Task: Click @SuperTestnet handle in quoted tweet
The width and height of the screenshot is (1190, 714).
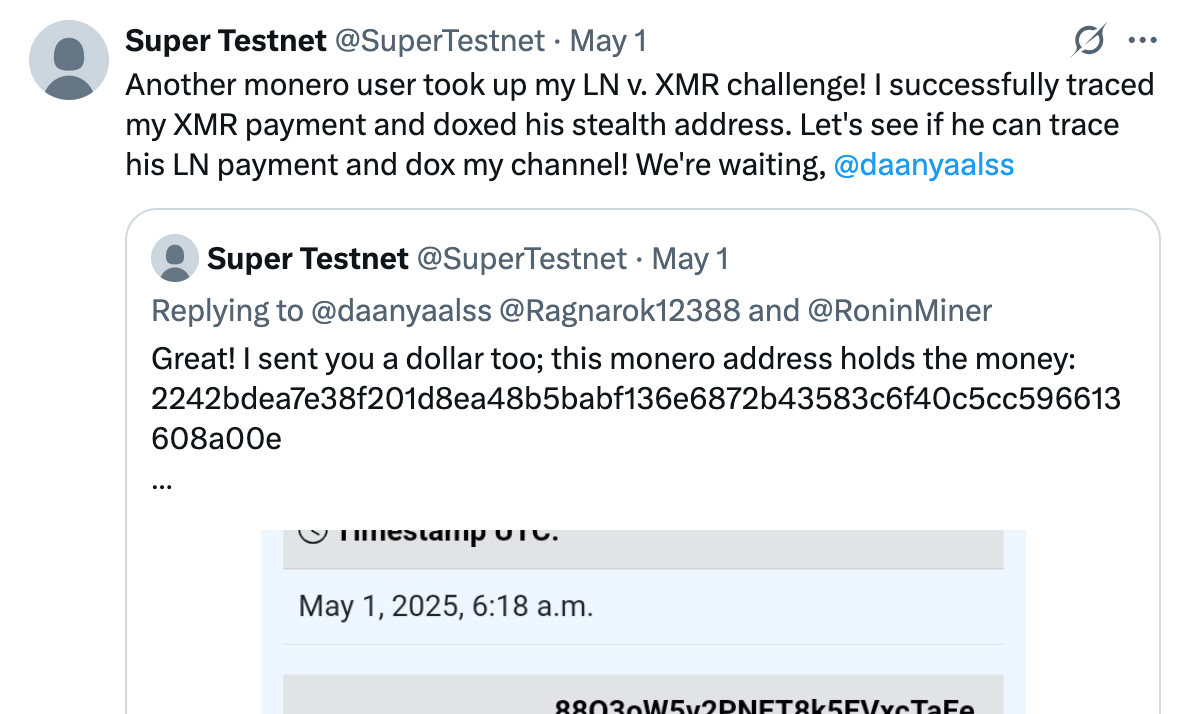Action: [x=522, y=259]
